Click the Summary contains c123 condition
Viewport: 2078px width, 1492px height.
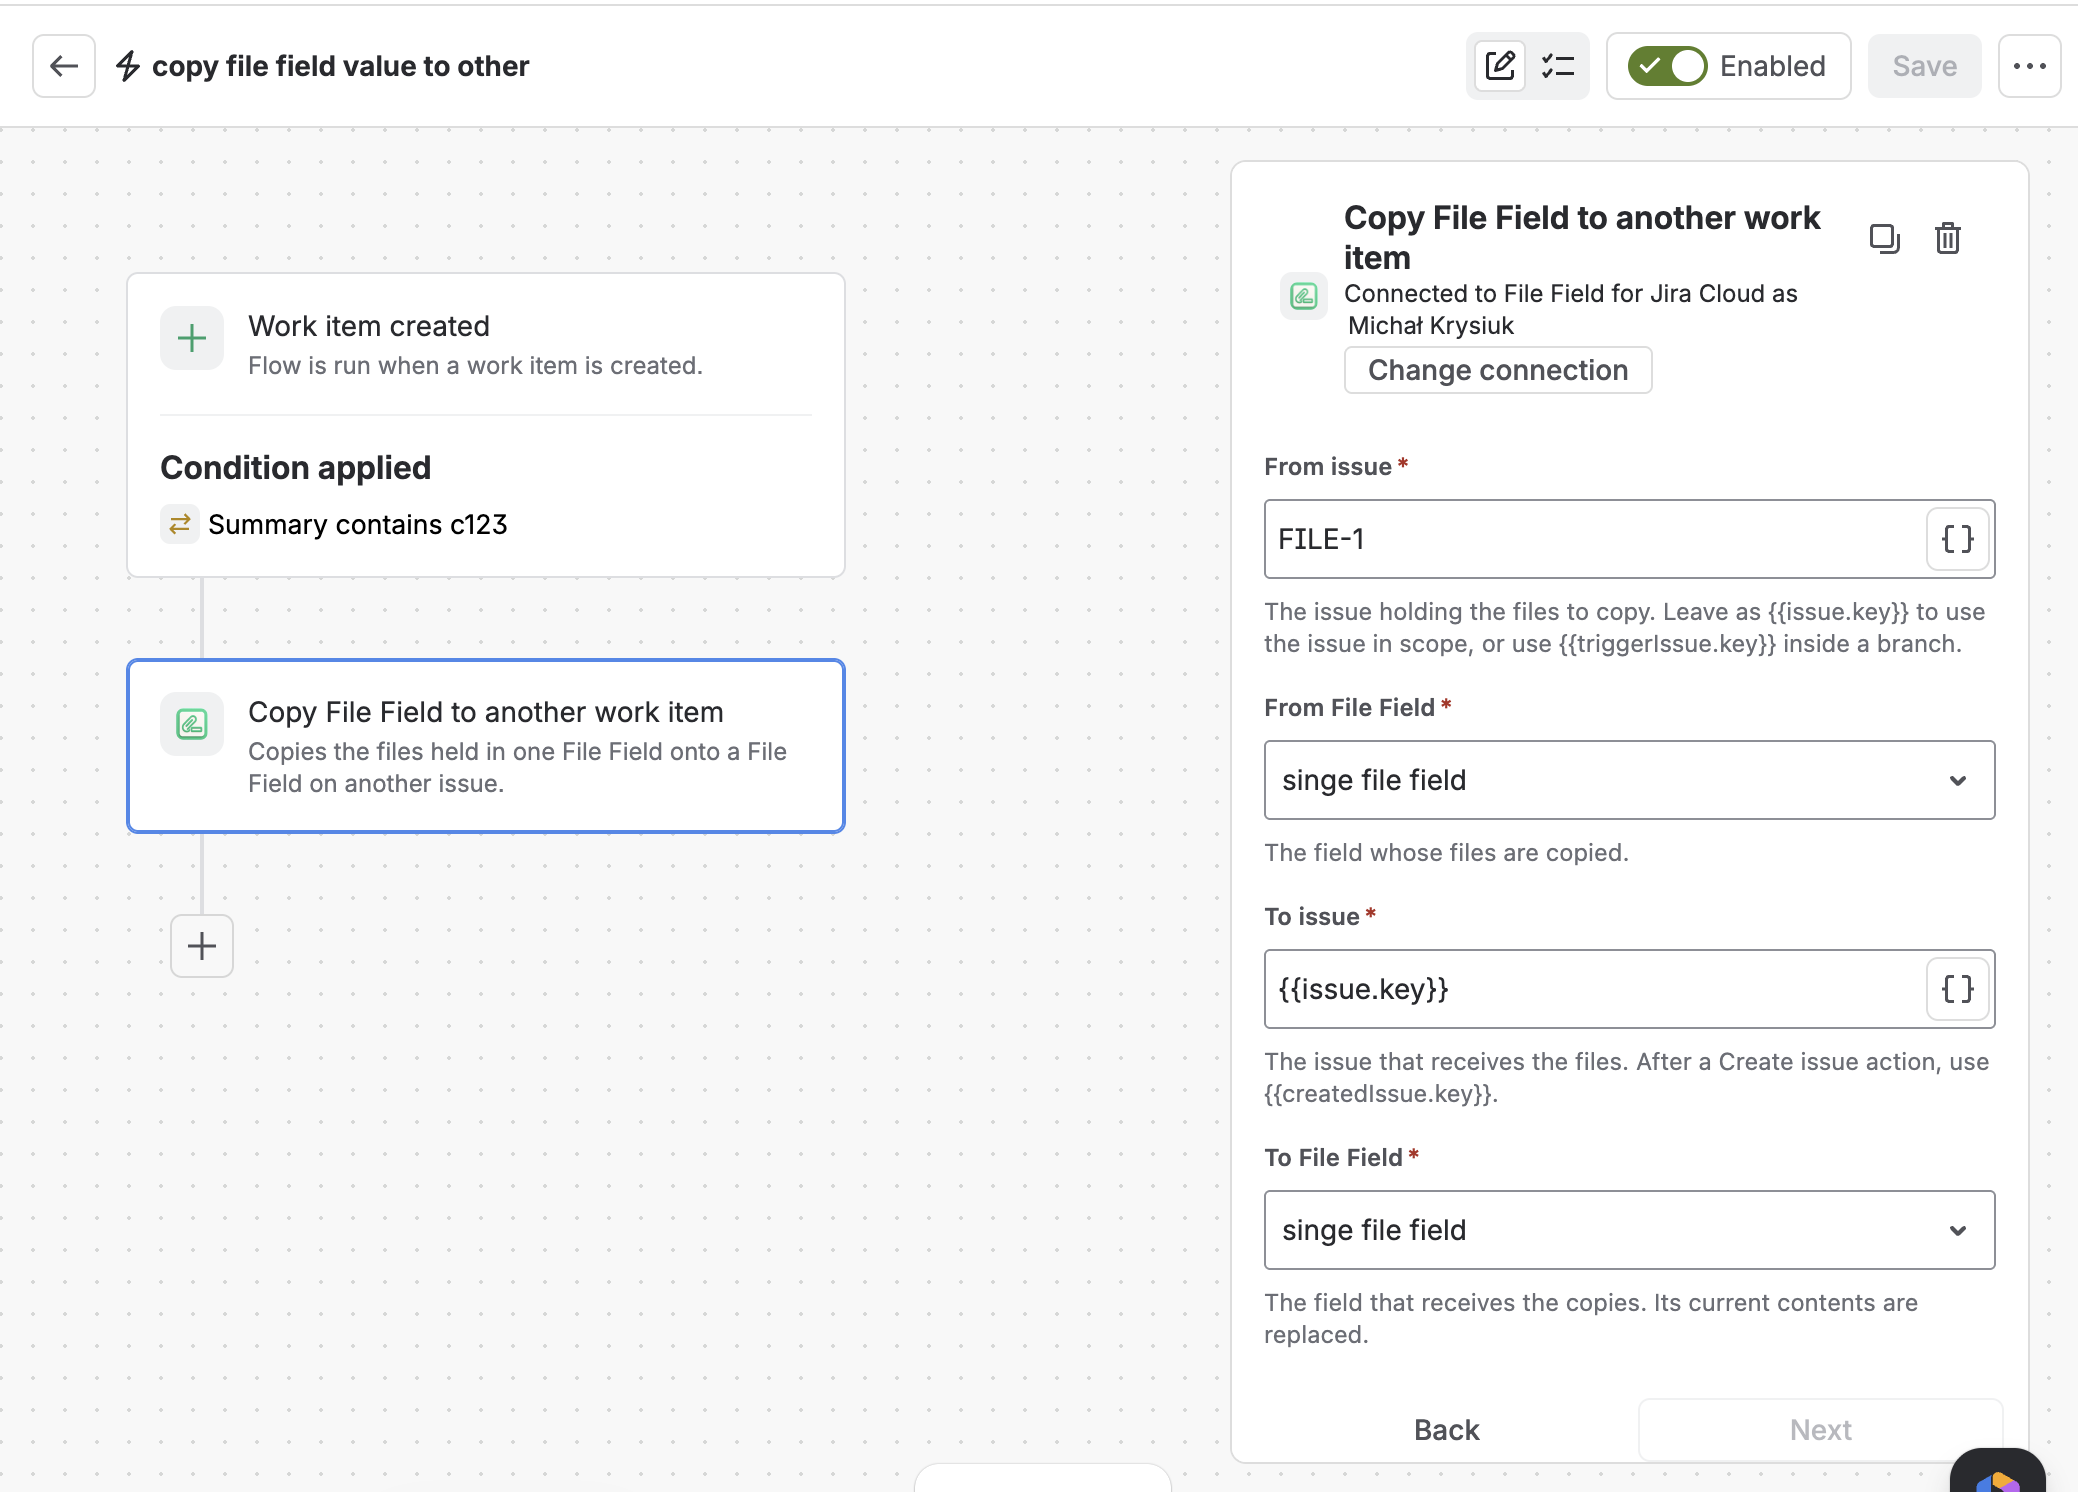click(x=357, y=524)
